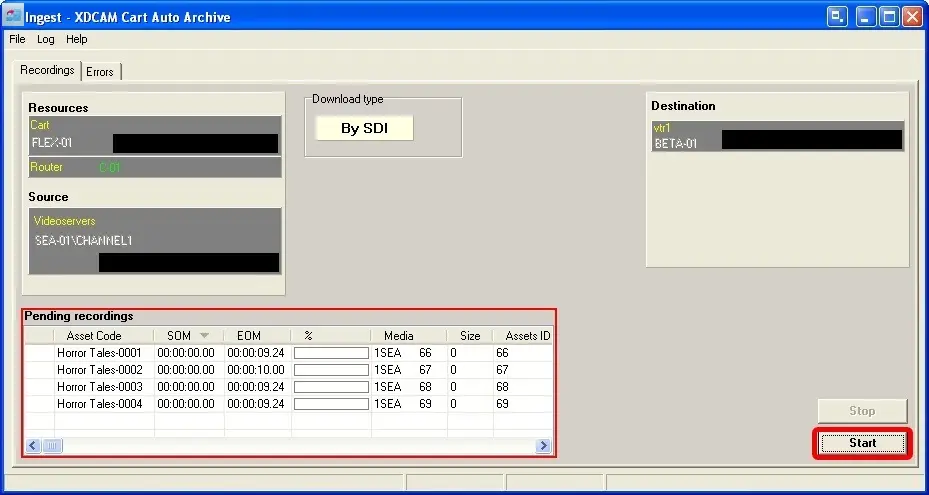
Task: Select the Horror Tales-0003 recording row
Action: (x=99, y=387)
